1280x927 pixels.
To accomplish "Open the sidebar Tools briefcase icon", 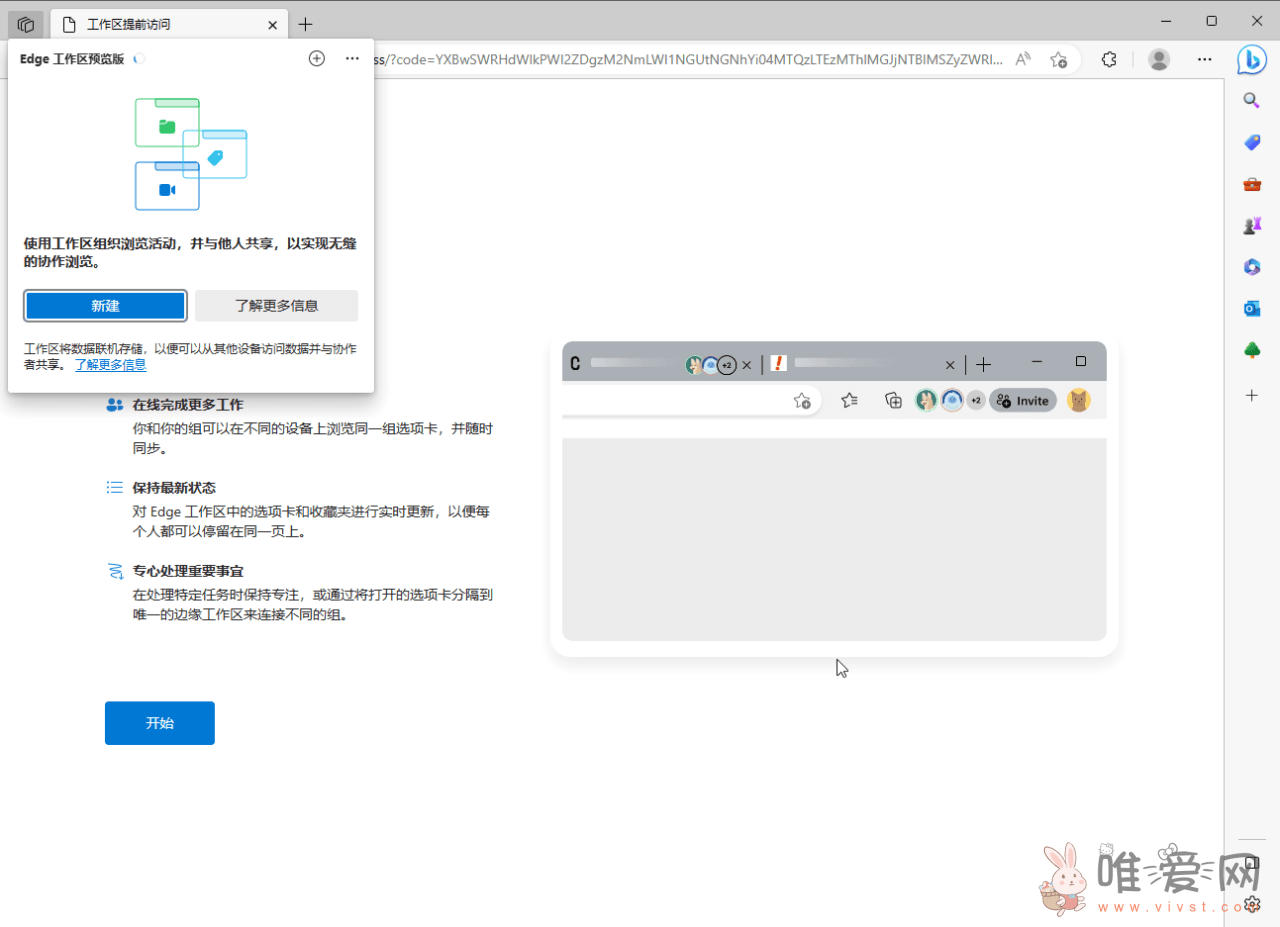I will [1252, 185].
